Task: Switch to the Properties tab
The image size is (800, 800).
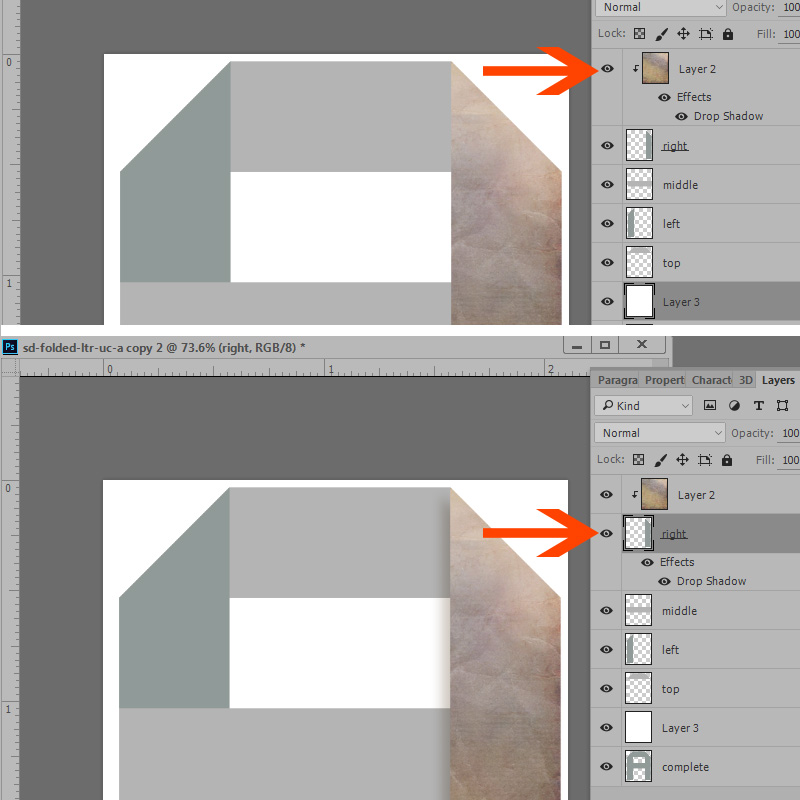Action: 664,380
